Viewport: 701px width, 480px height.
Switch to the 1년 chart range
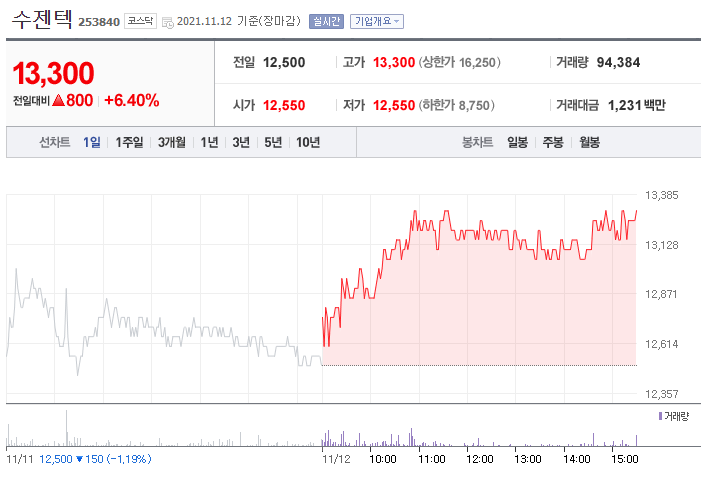coord(209,142)
